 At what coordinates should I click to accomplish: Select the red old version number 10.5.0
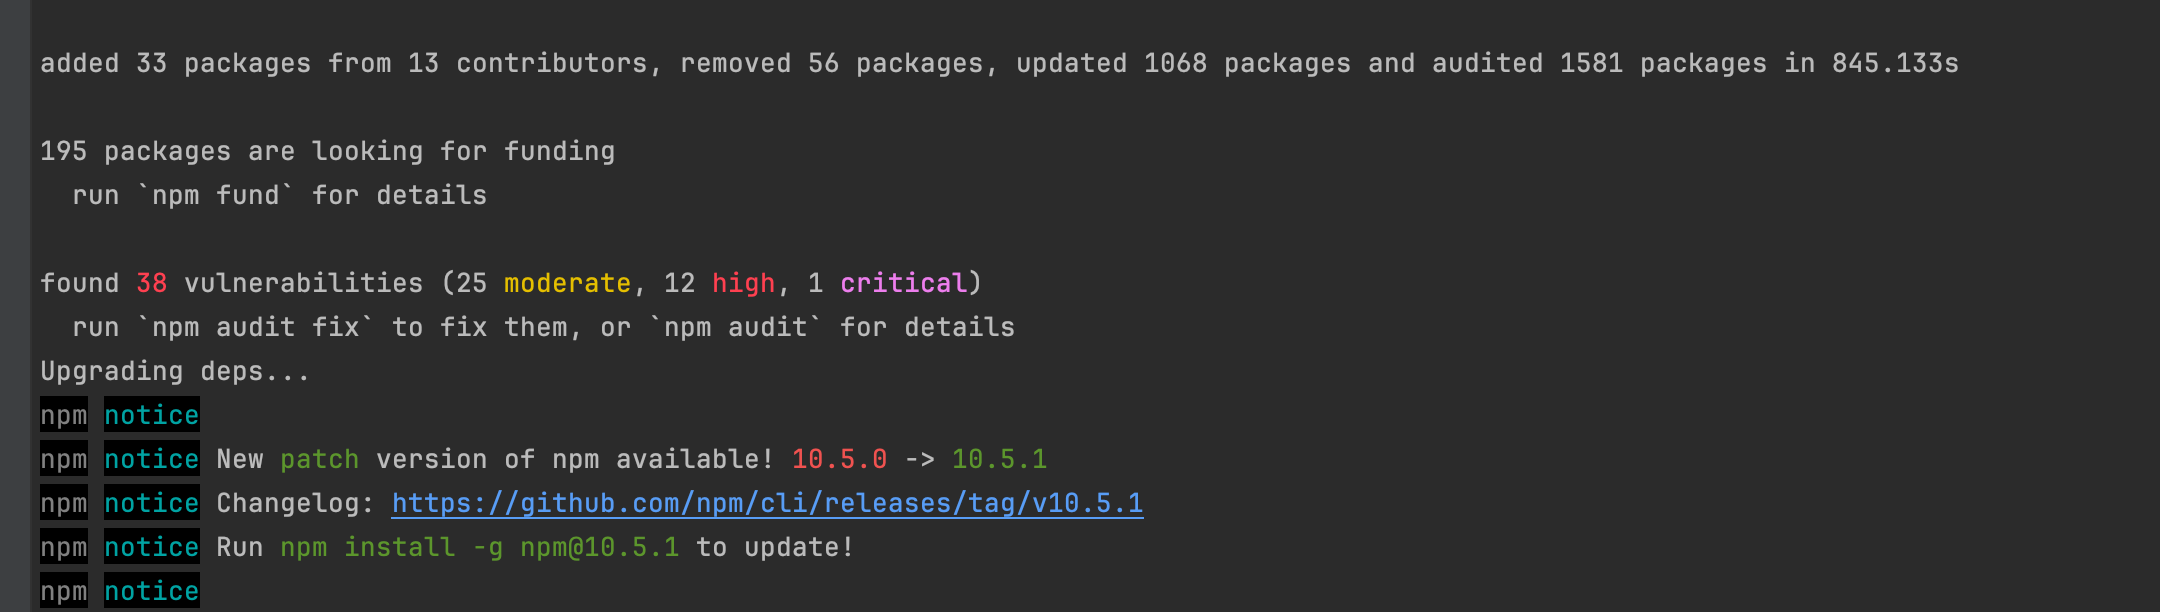coord(839,459)
